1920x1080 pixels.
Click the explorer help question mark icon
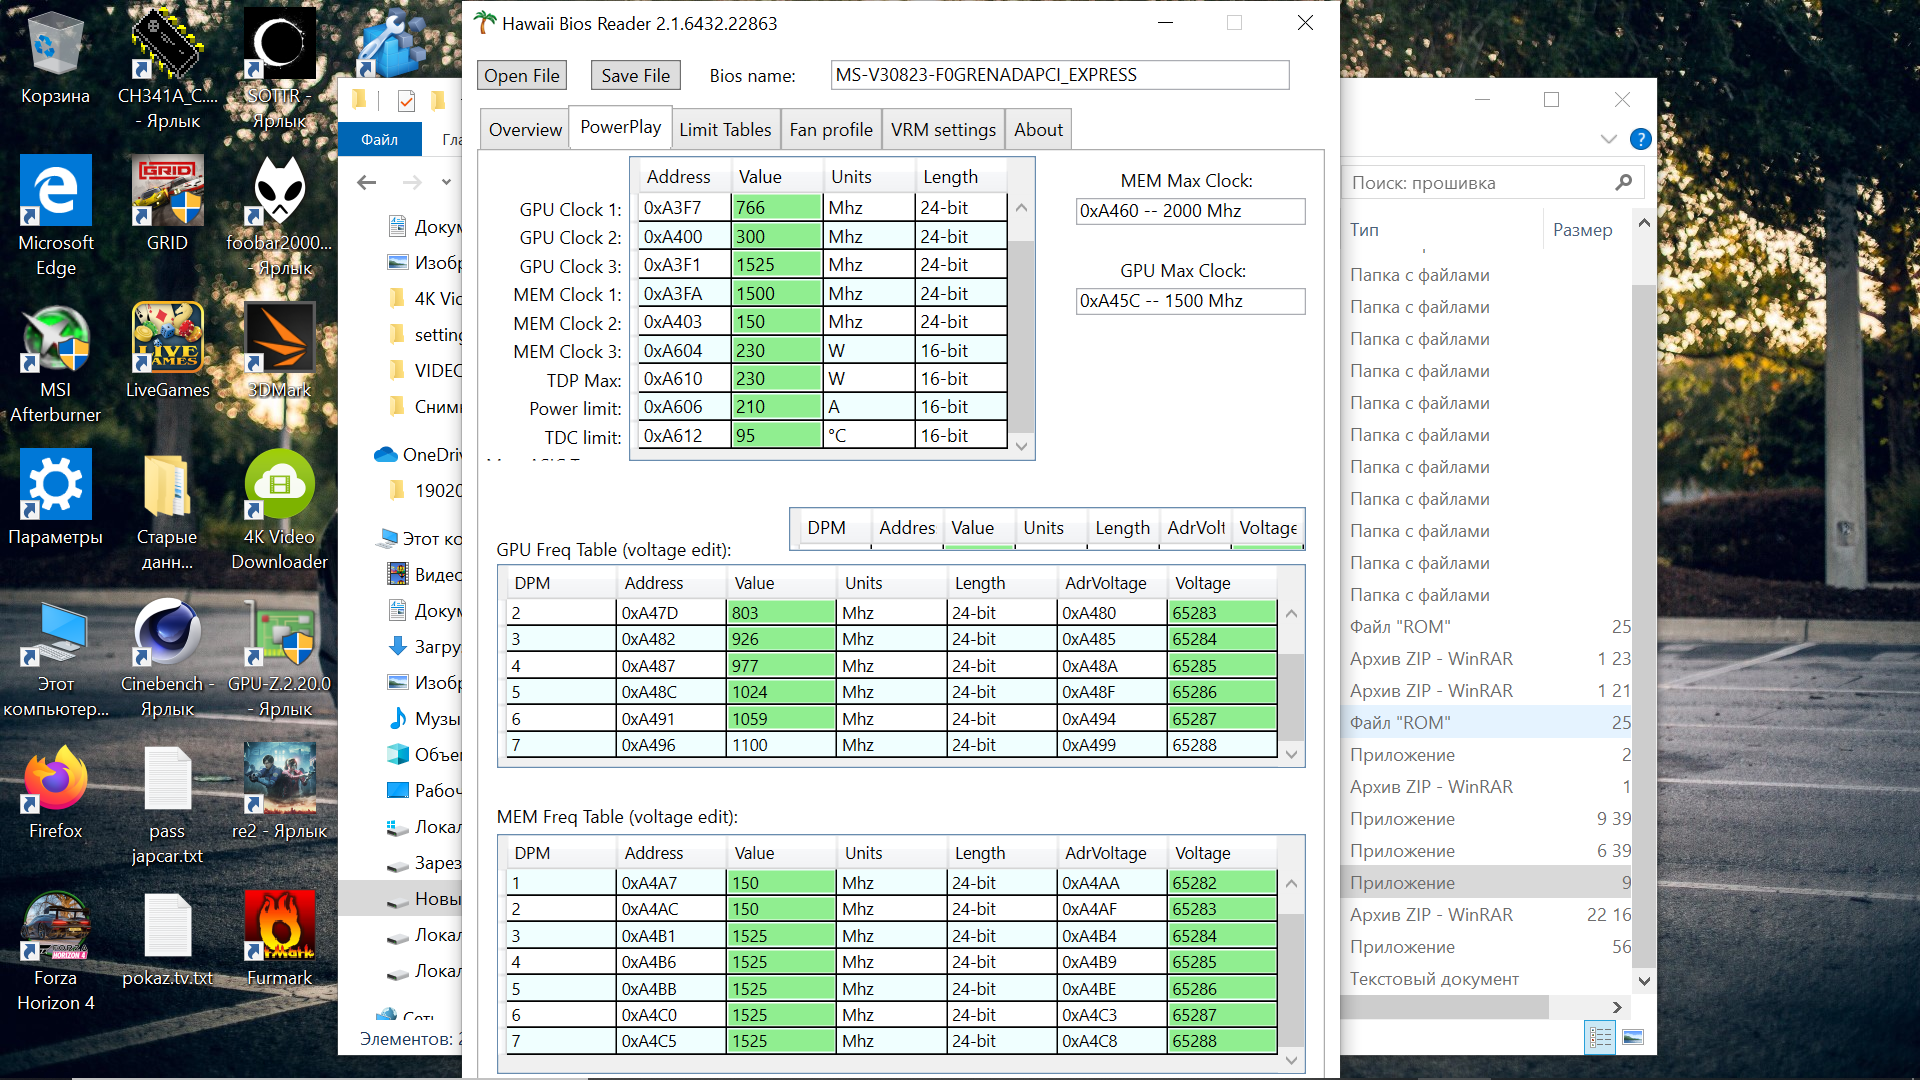click(x=1640, y=139)
